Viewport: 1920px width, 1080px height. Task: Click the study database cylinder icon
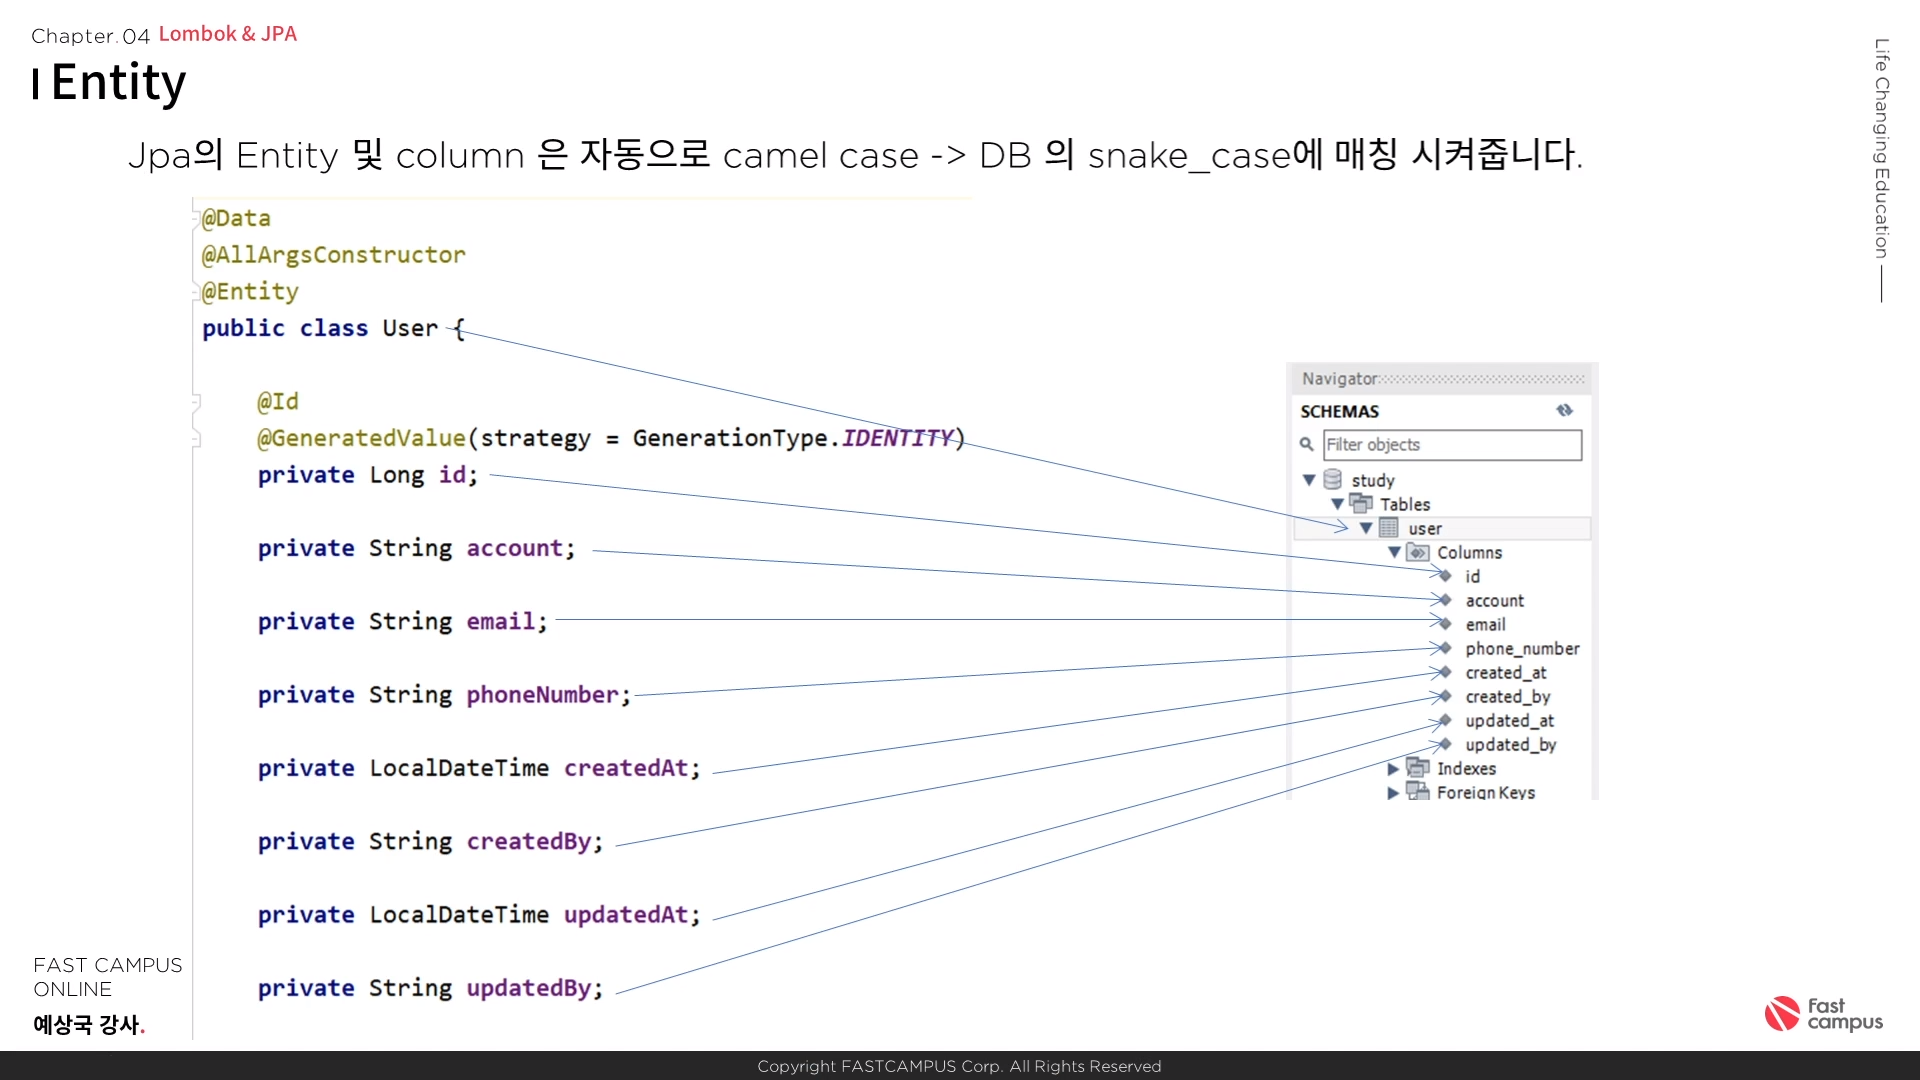1332,479
